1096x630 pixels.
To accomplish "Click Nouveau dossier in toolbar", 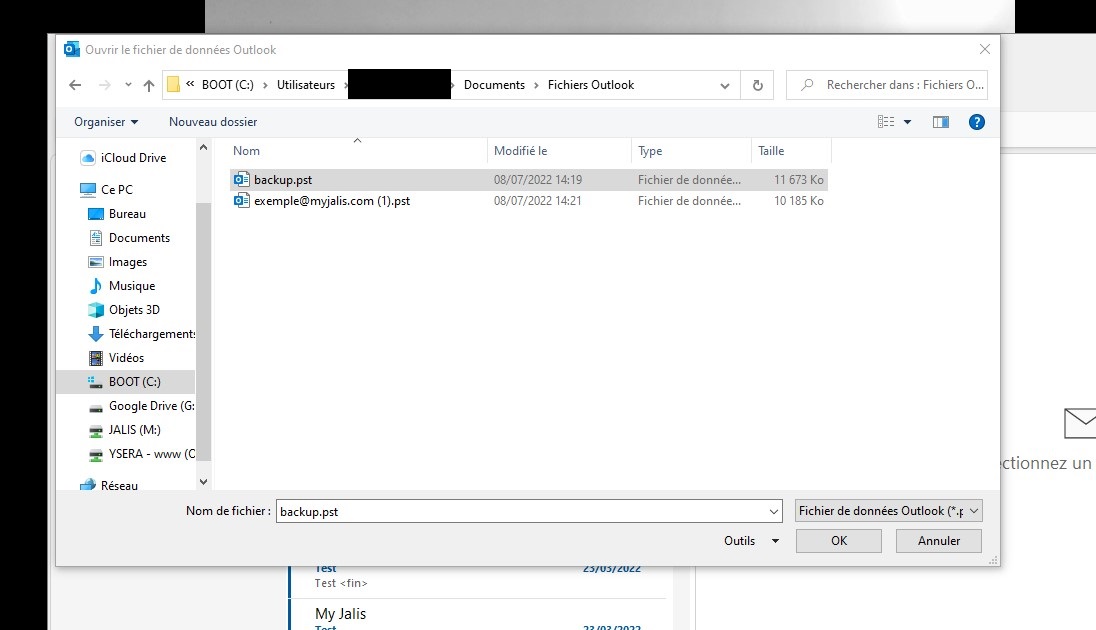I will [213, 122].
